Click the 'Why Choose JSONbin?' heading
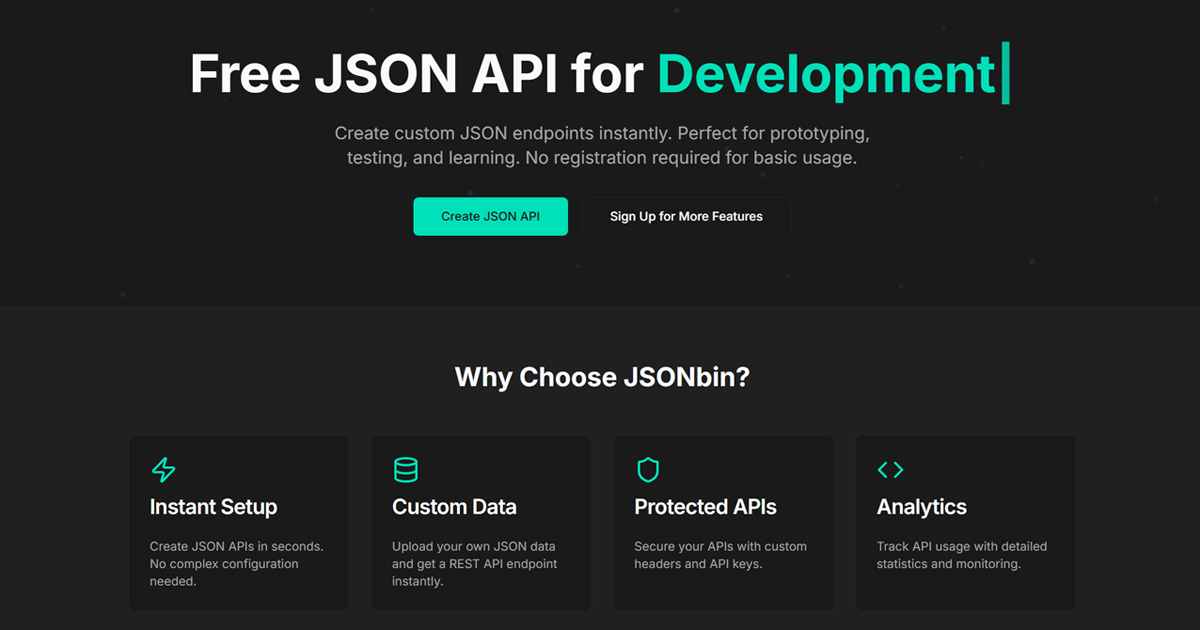The height and width of the screenshot is (630, 1200). click(602, 377)
